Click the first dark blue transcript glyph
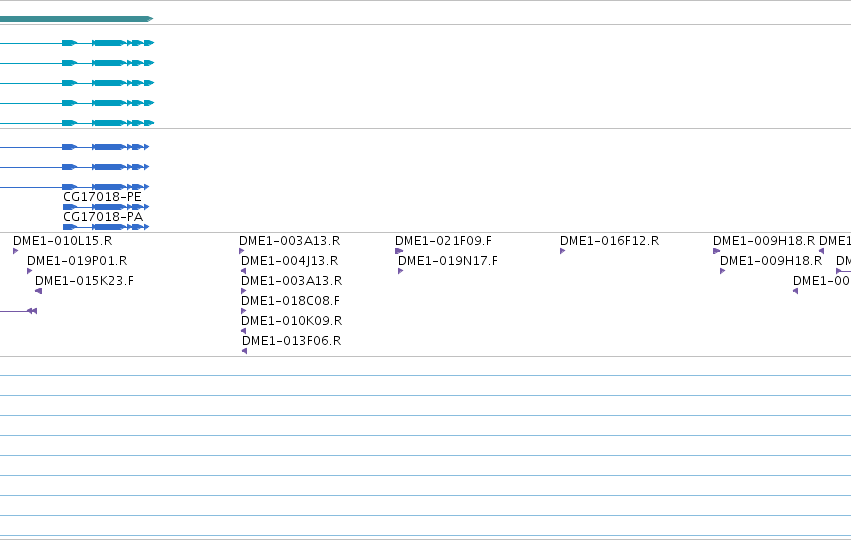This screenshot has width=851, height=540. click(x=74, y=147)
